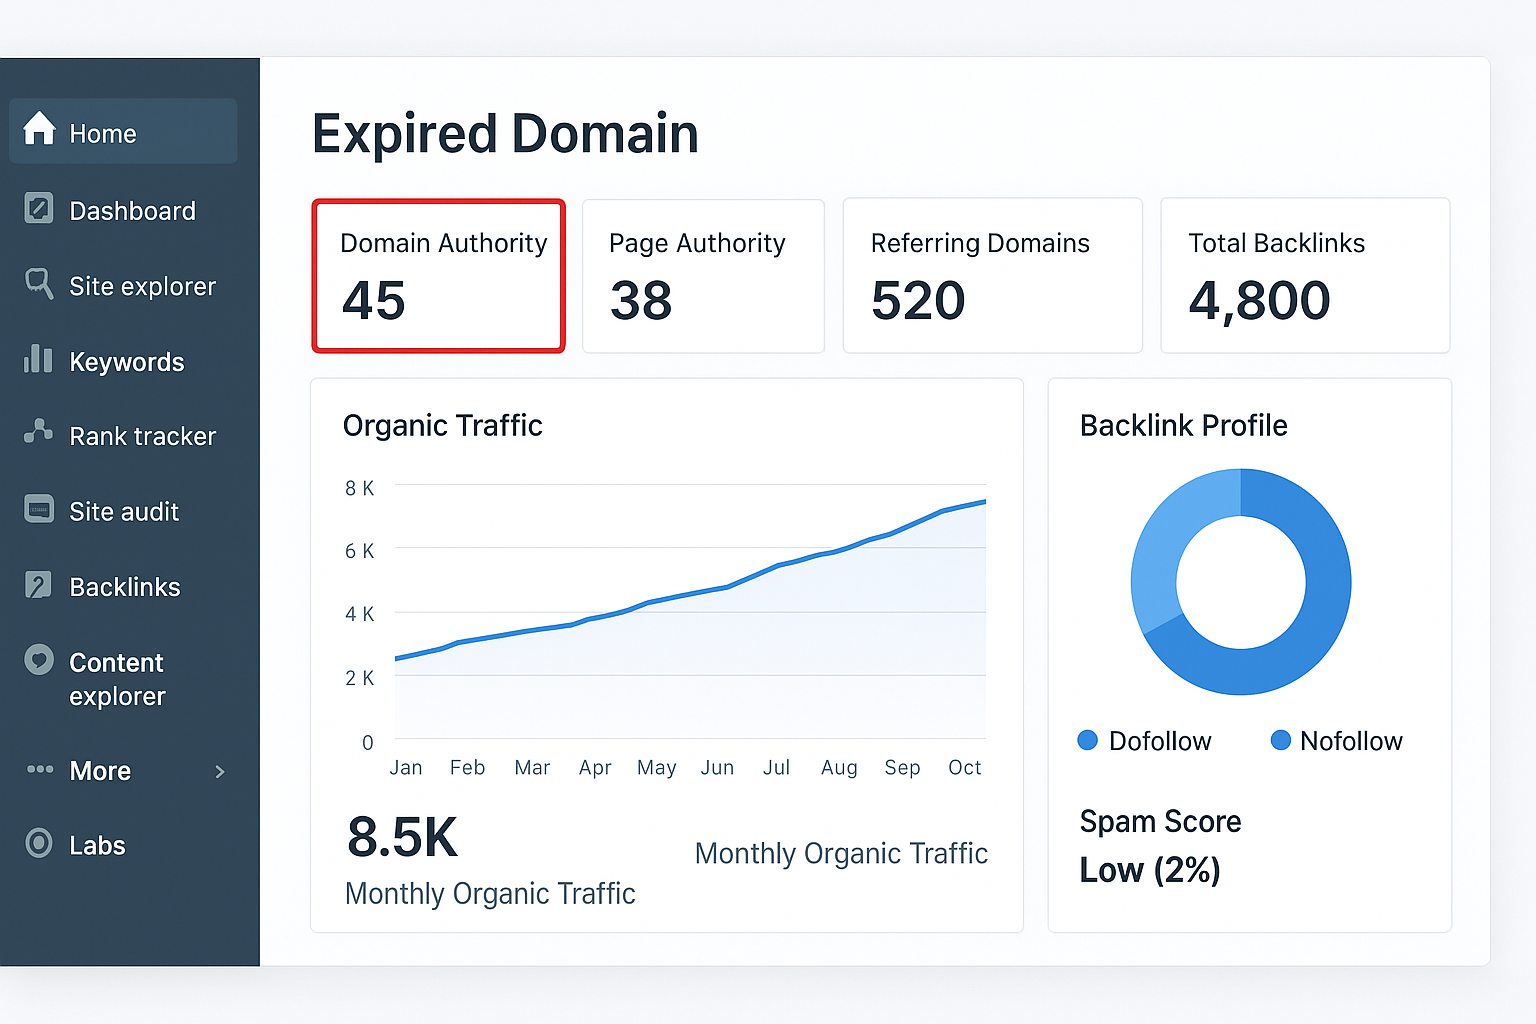Select the Content explorer icon
The image size is (1536, 1024).
pyautogui.click(x=39, y=660)
